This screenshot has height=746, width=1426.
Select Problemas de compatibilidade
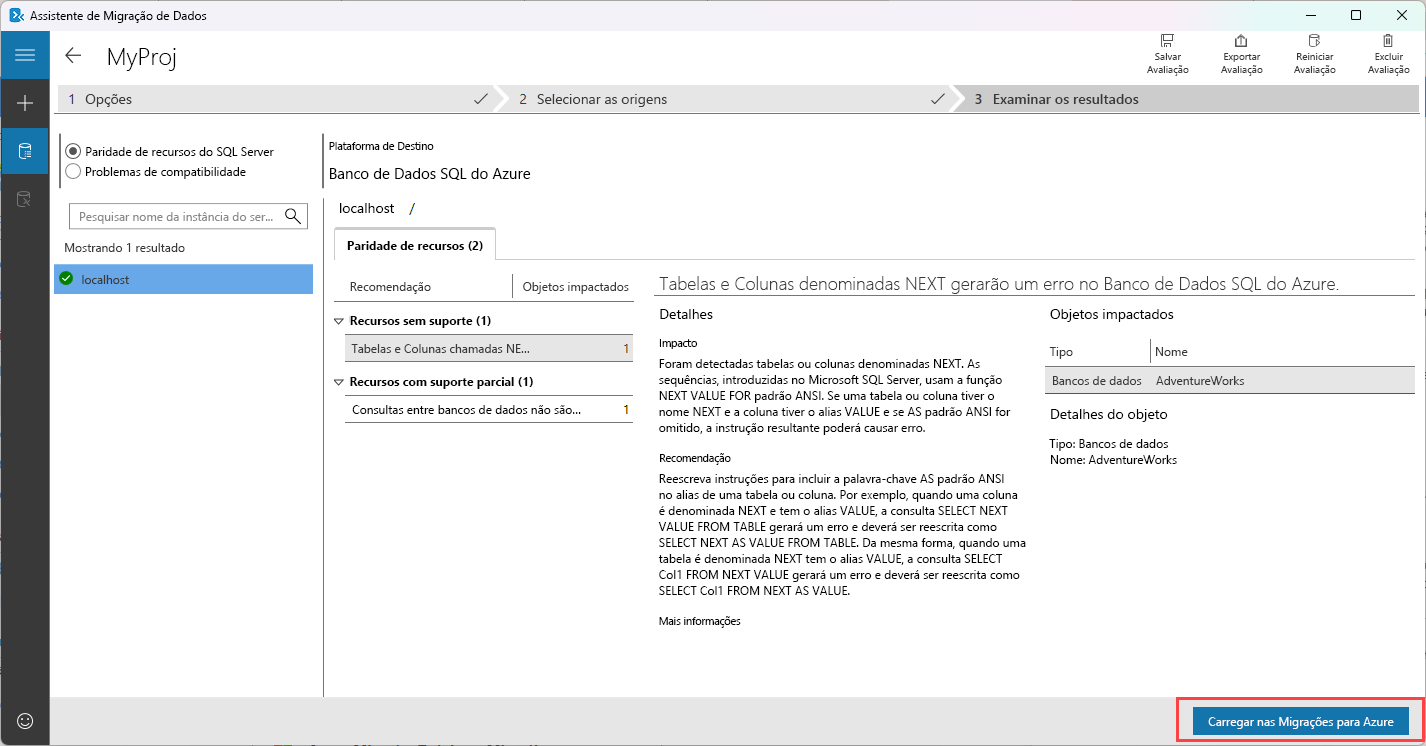[72, 170]
